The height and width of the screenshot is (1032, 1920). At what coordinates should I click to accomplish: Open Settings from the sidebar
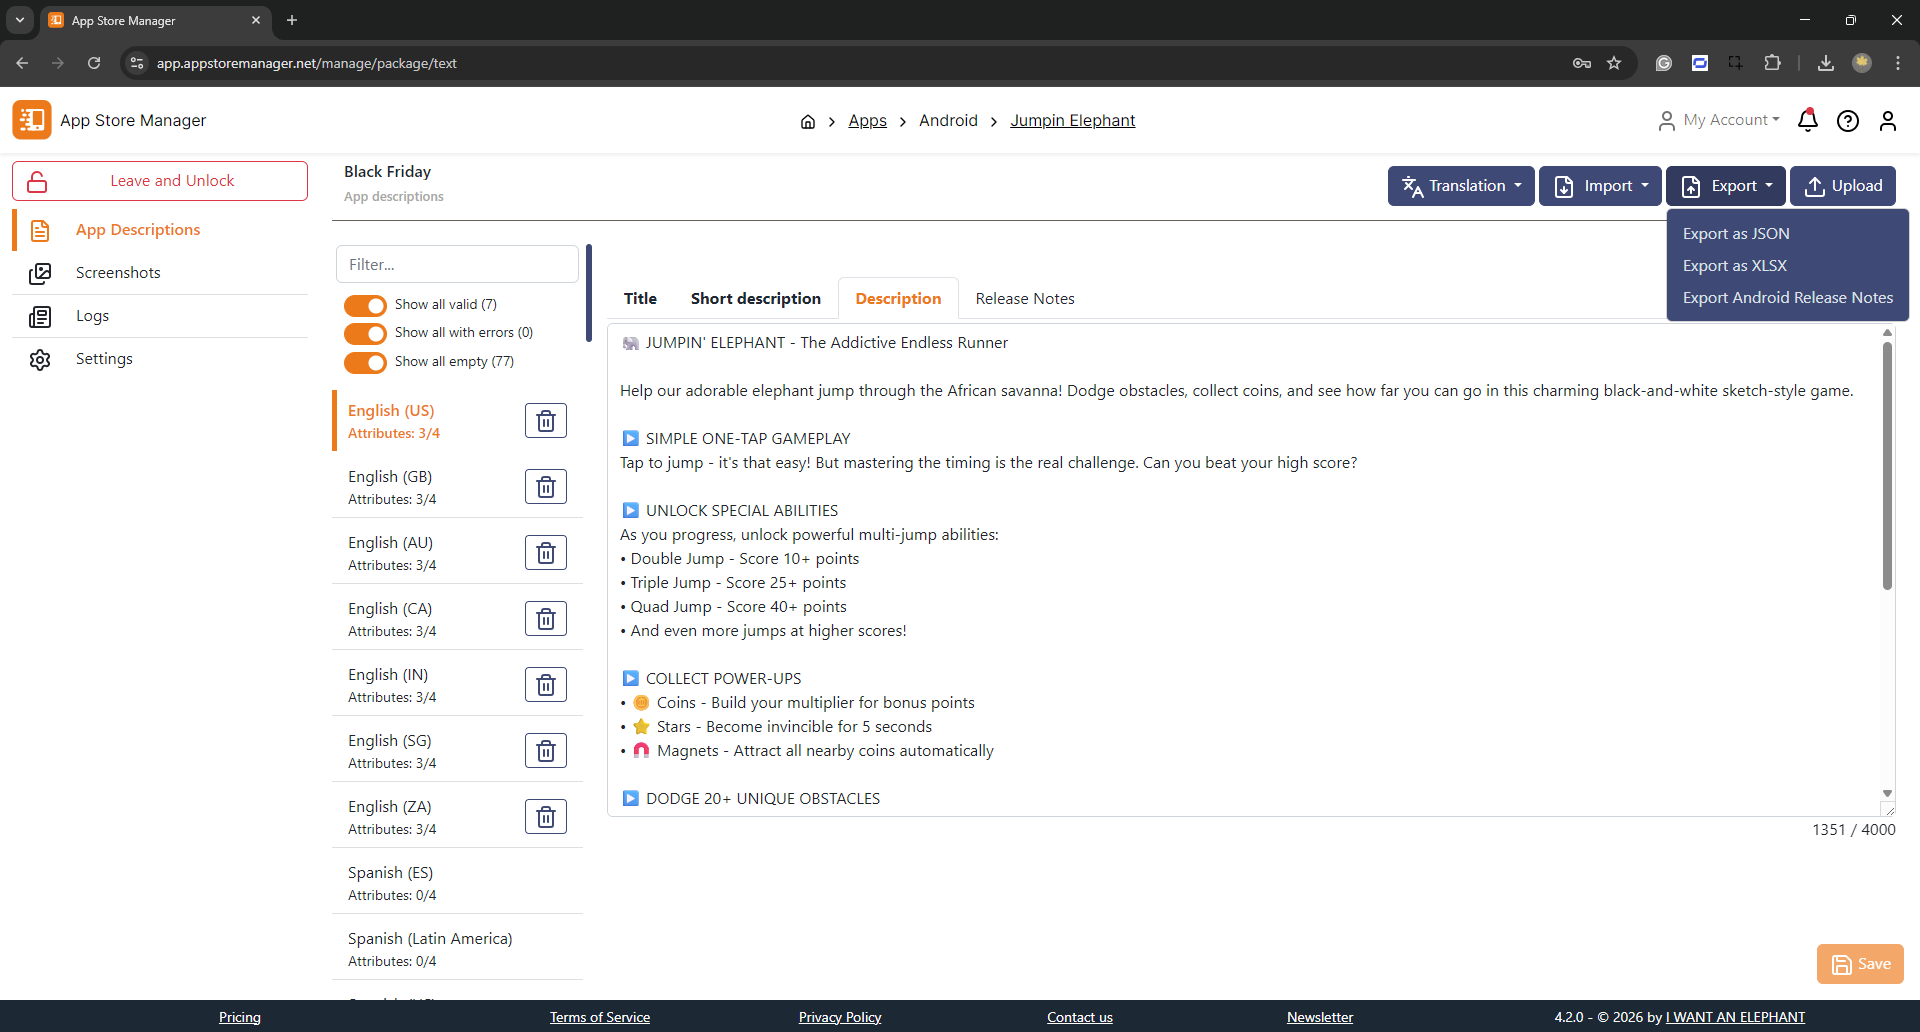pyautogui.click(x=104, y=359)
